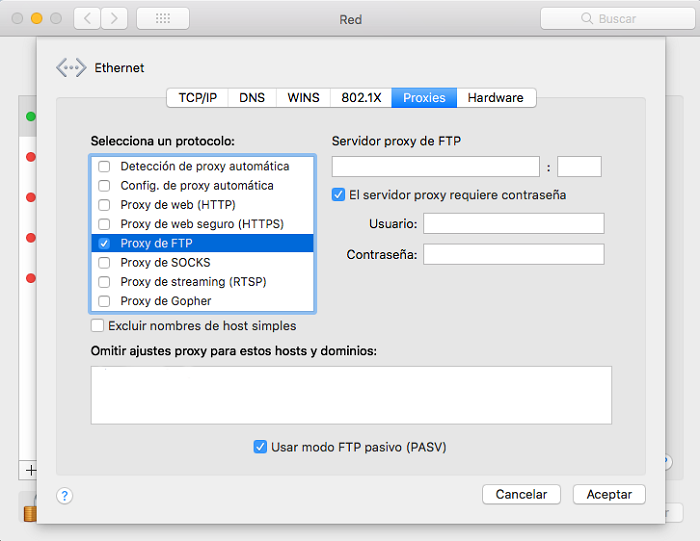Click the add network service plus button
The width and height of the screenshot is (700, 541).
pyautogui.click(x=30, y=469)
